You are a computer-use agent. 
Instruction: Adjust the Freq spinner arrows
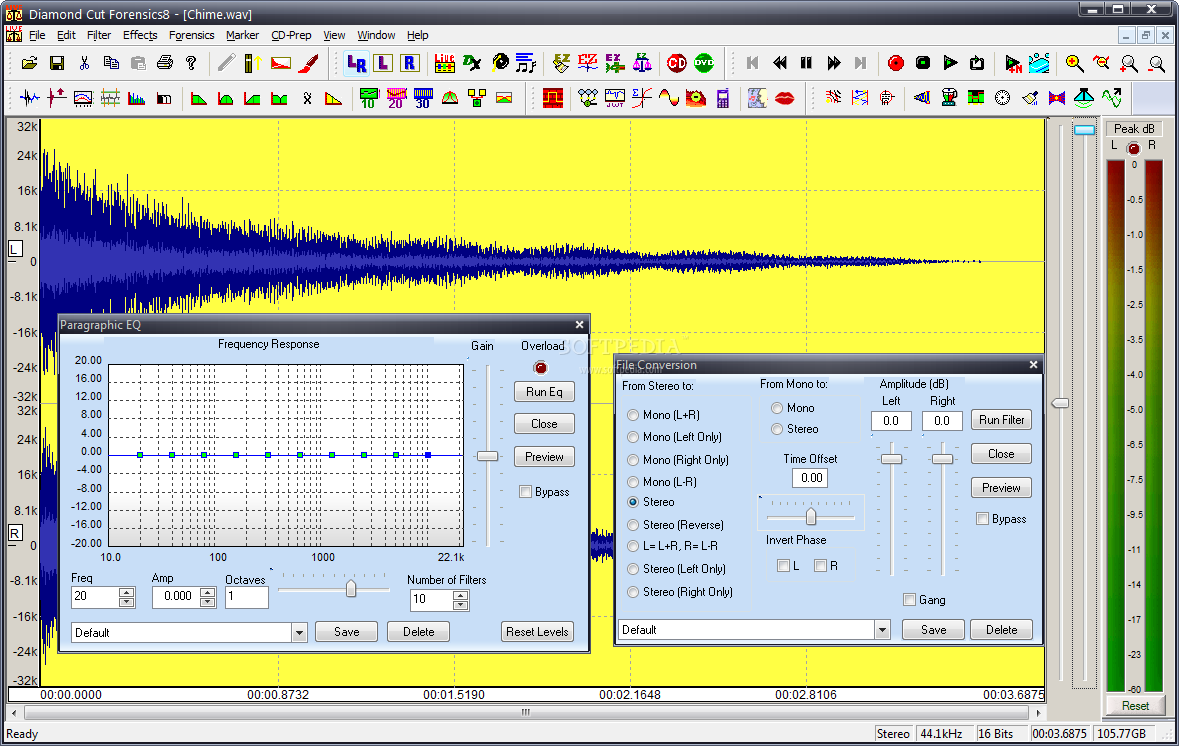(x=126, y=597)
